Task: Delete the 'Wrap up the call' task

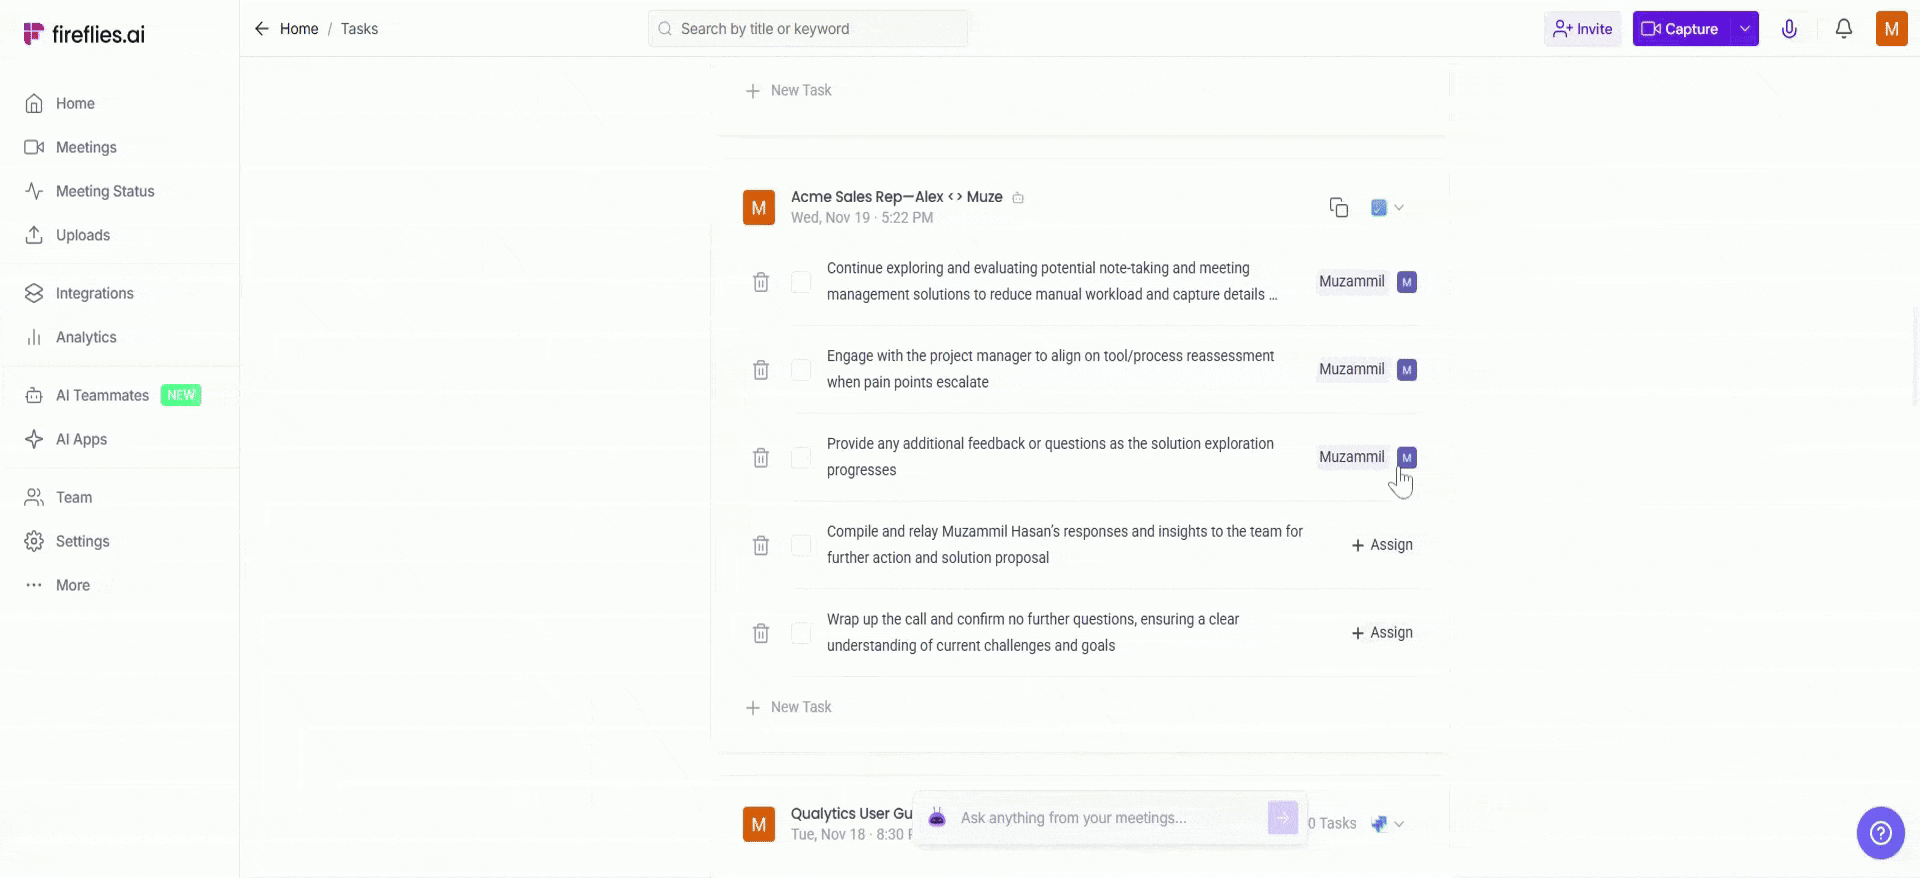Action: (x=761, y=633)
